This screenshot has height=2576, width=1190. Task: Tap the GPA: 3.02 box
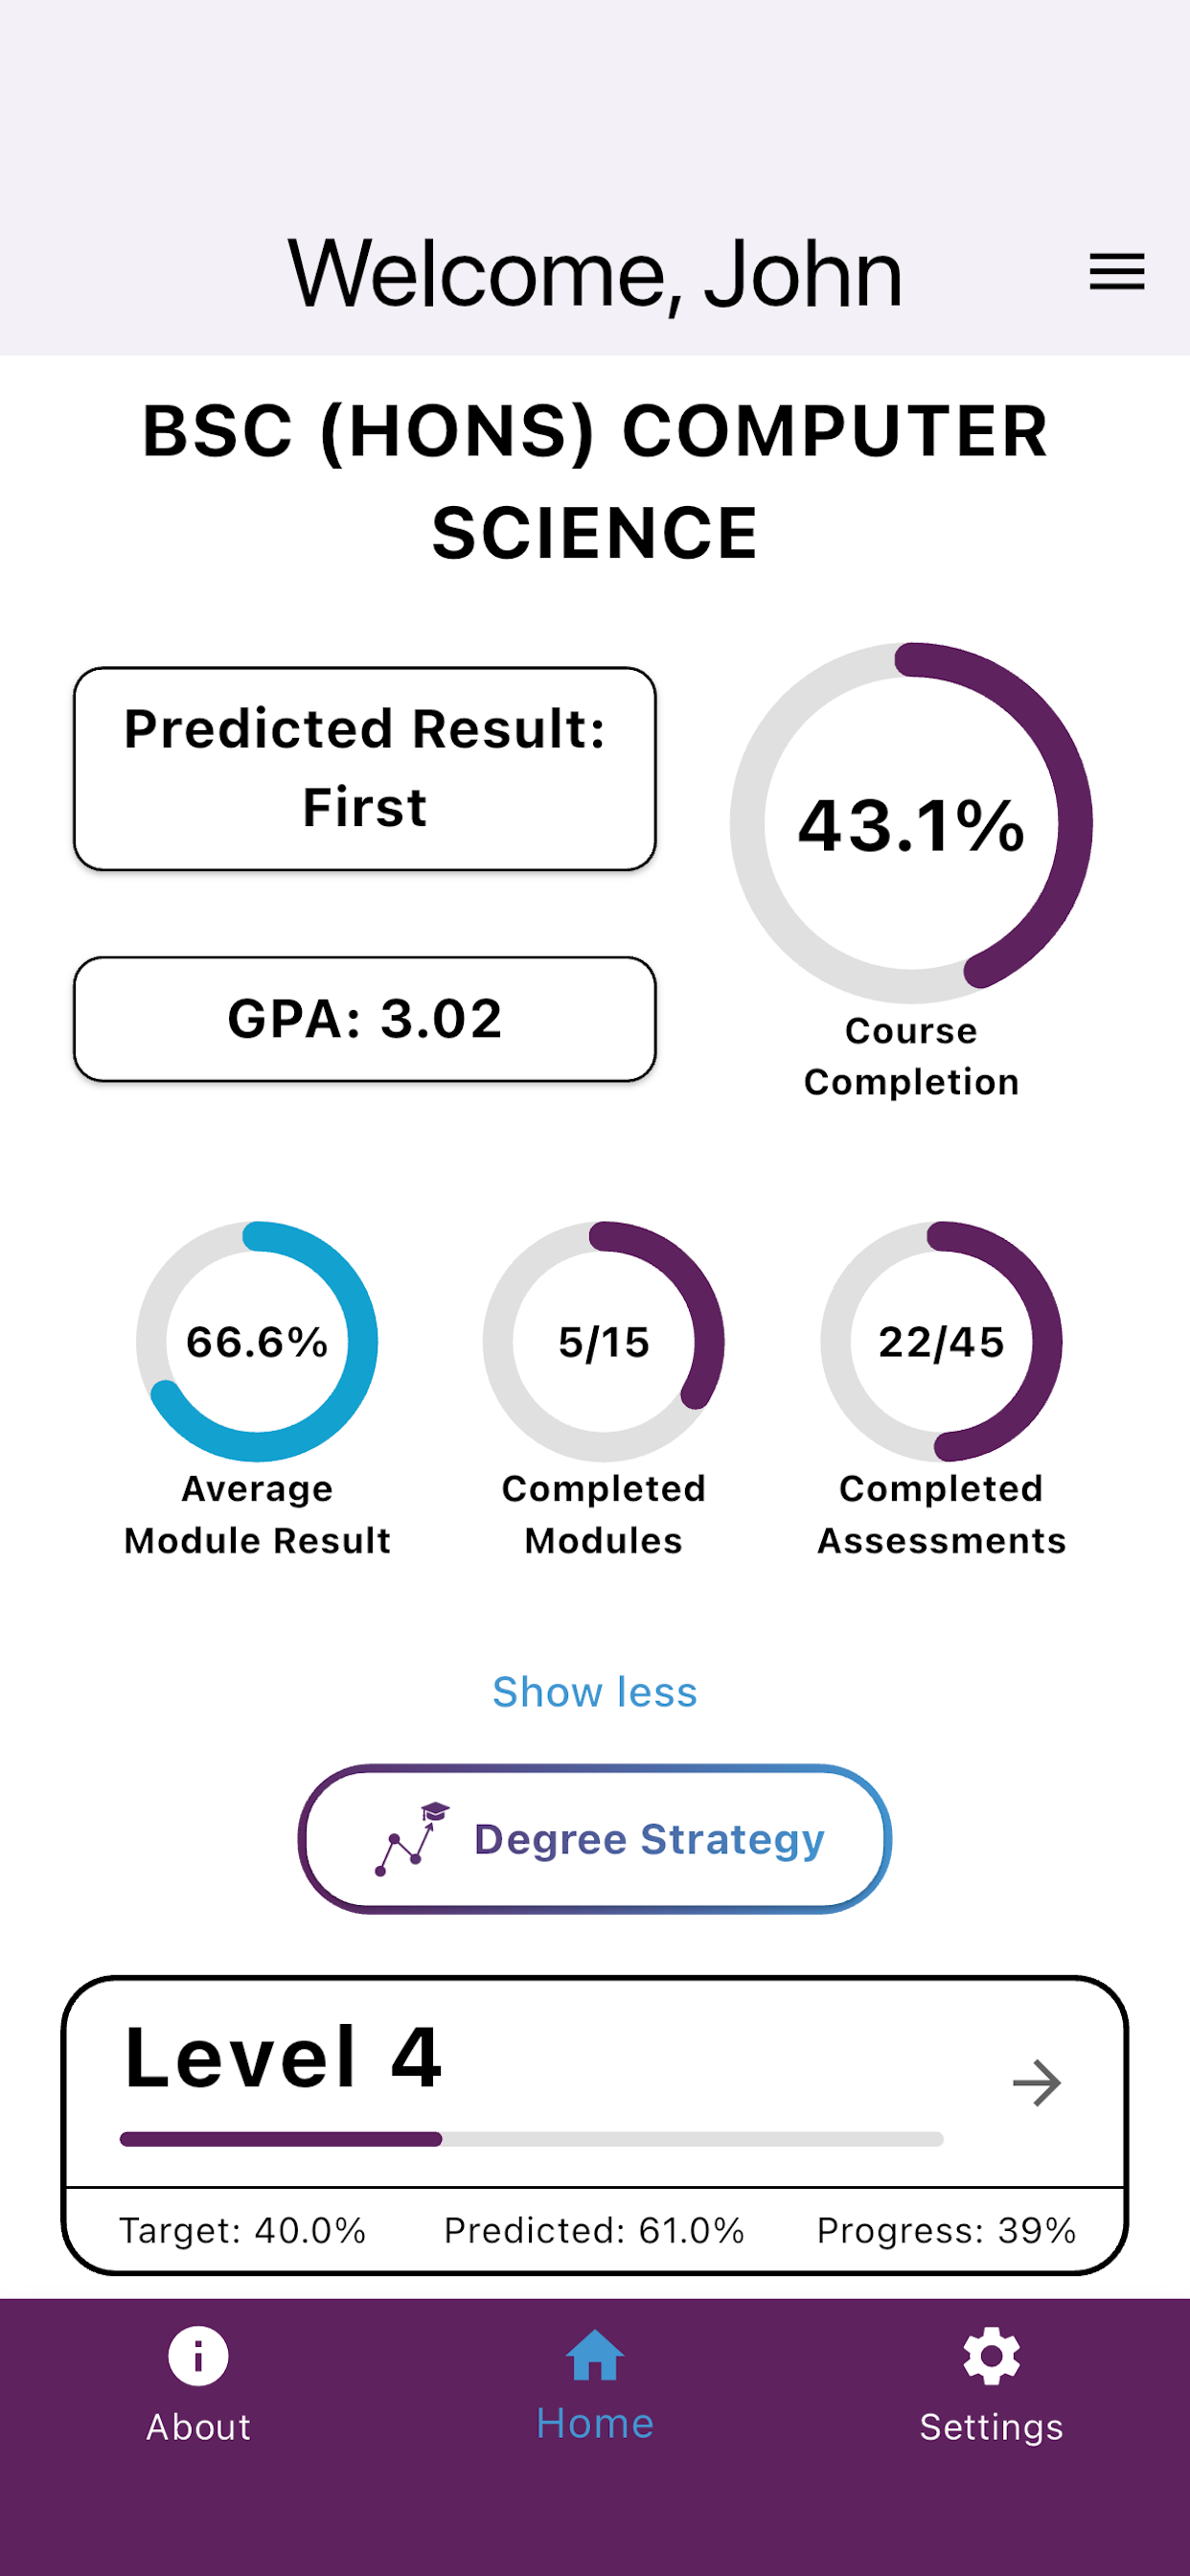pos(365,1019)
